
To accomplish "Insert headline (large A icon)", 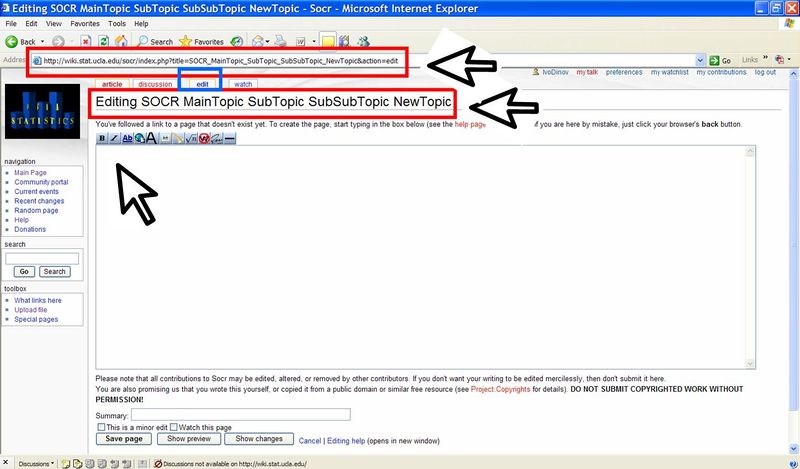I will pyautogui.click(x=152, y=138).
